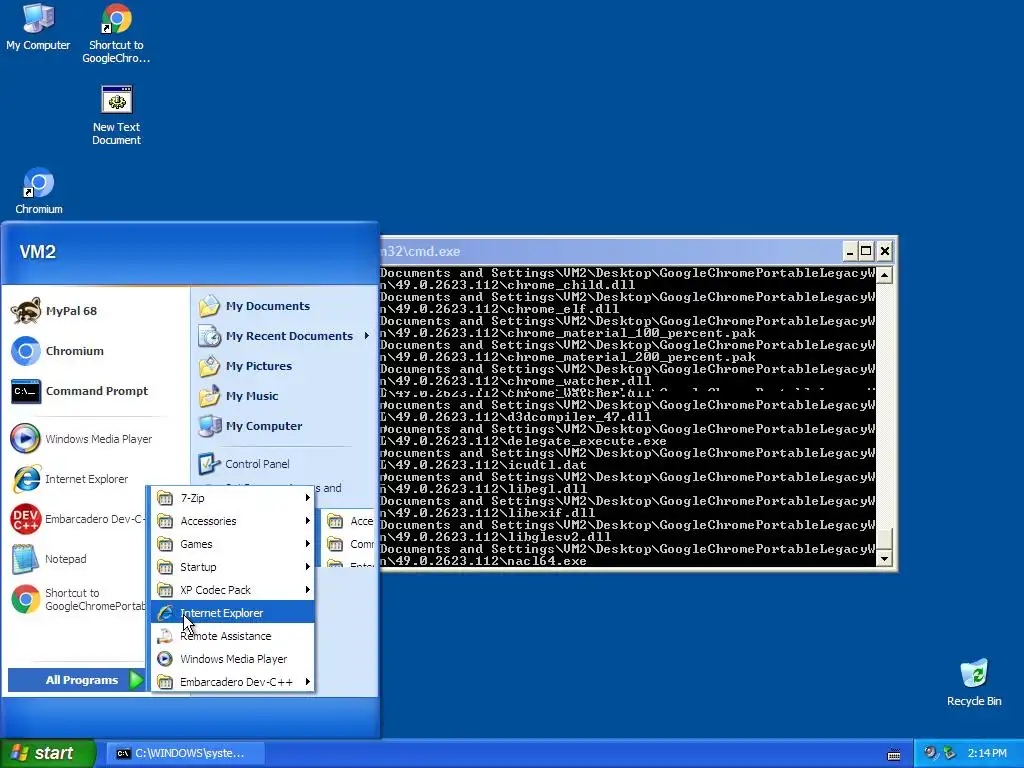Open Shortcut to GoogleChrome desktop icon

click(x=116, y=33)
